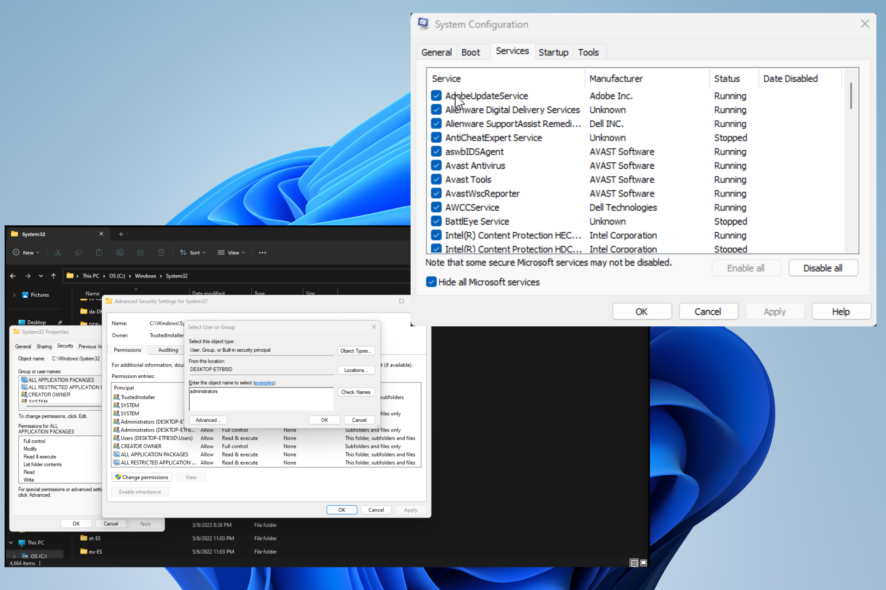Uncheck AWCCService checkbox
The height and width of the screenshot is (590, 886).
pyautogui.click(x=436, y=207)
